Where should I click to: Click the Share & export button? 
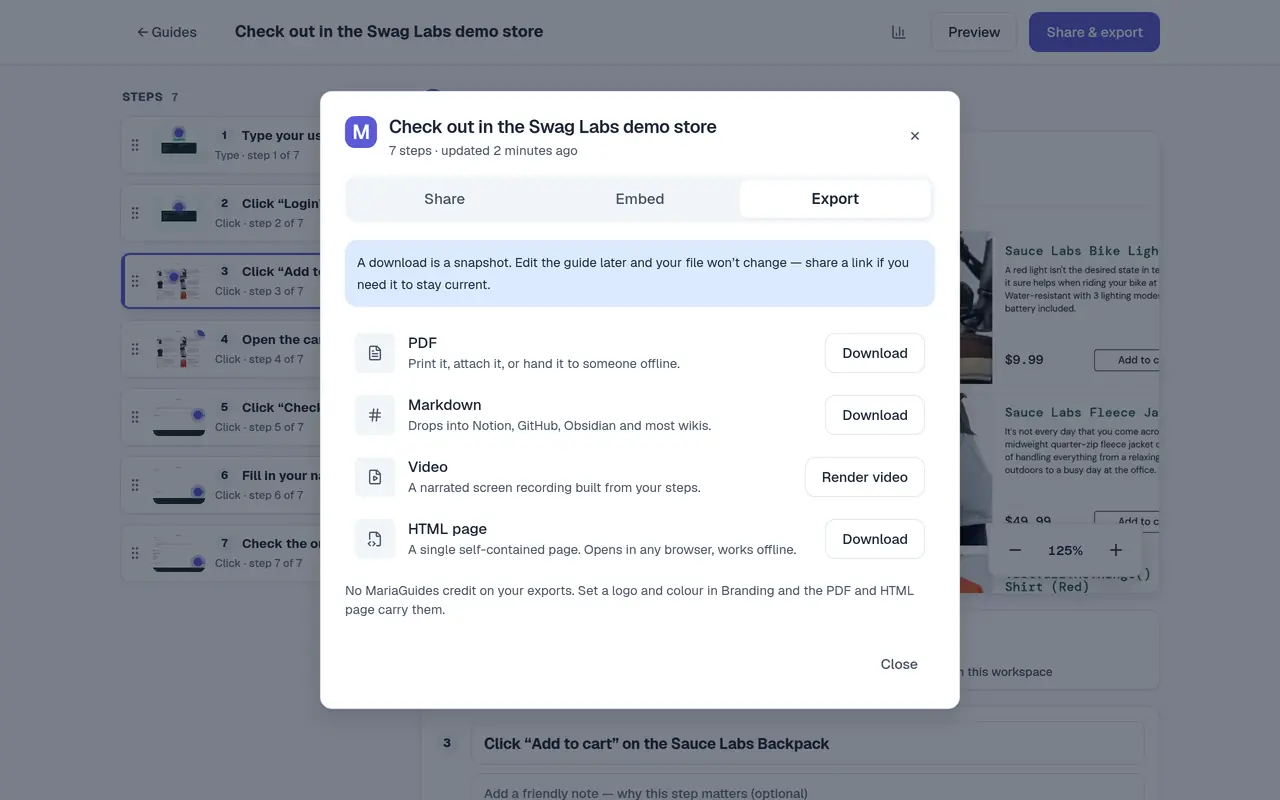tap(1094, 32)
